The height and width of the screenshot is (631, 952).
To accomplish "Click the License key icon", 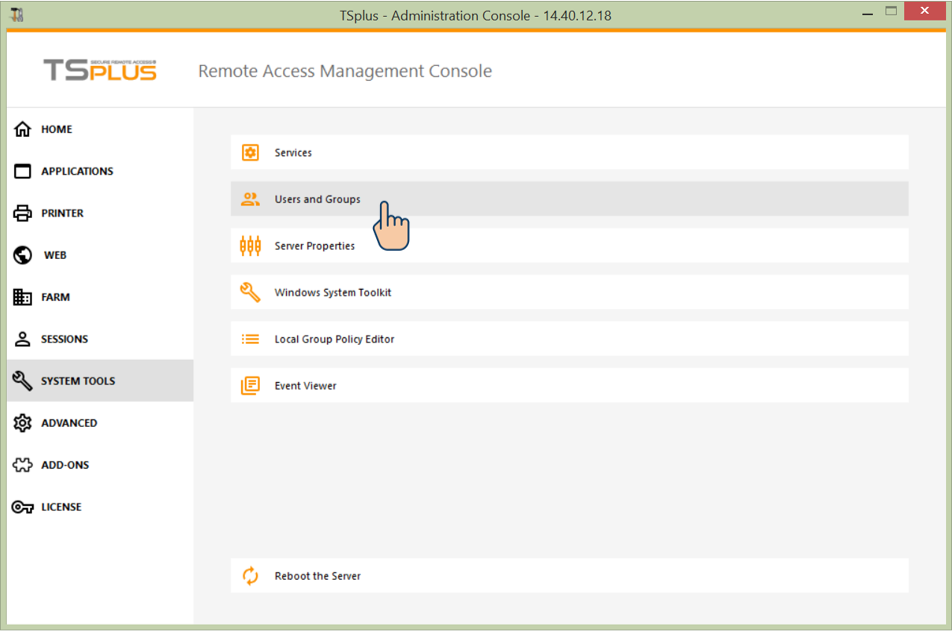I will [22, 507].
